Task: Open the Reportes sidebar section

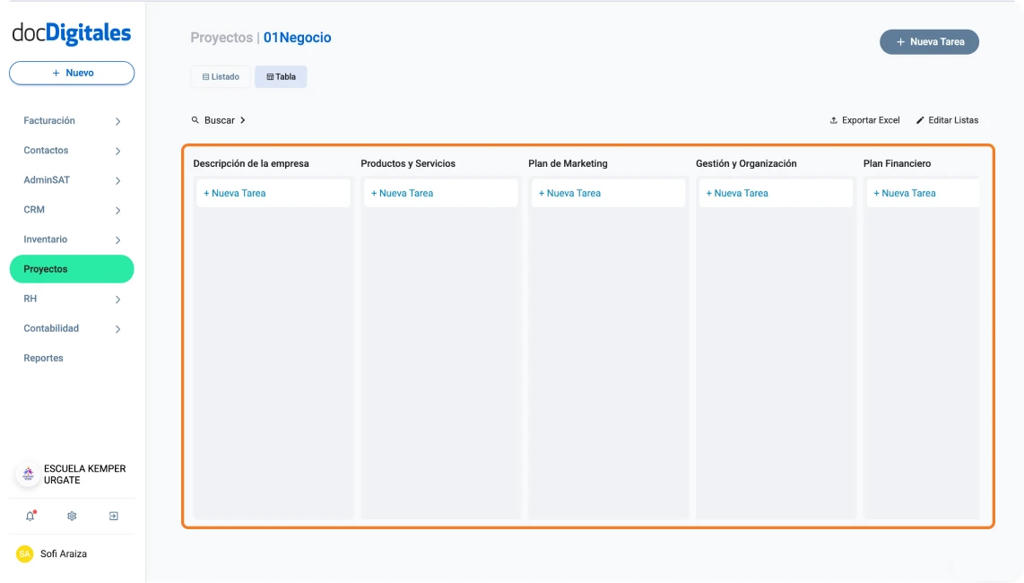Action: point(43,357)
